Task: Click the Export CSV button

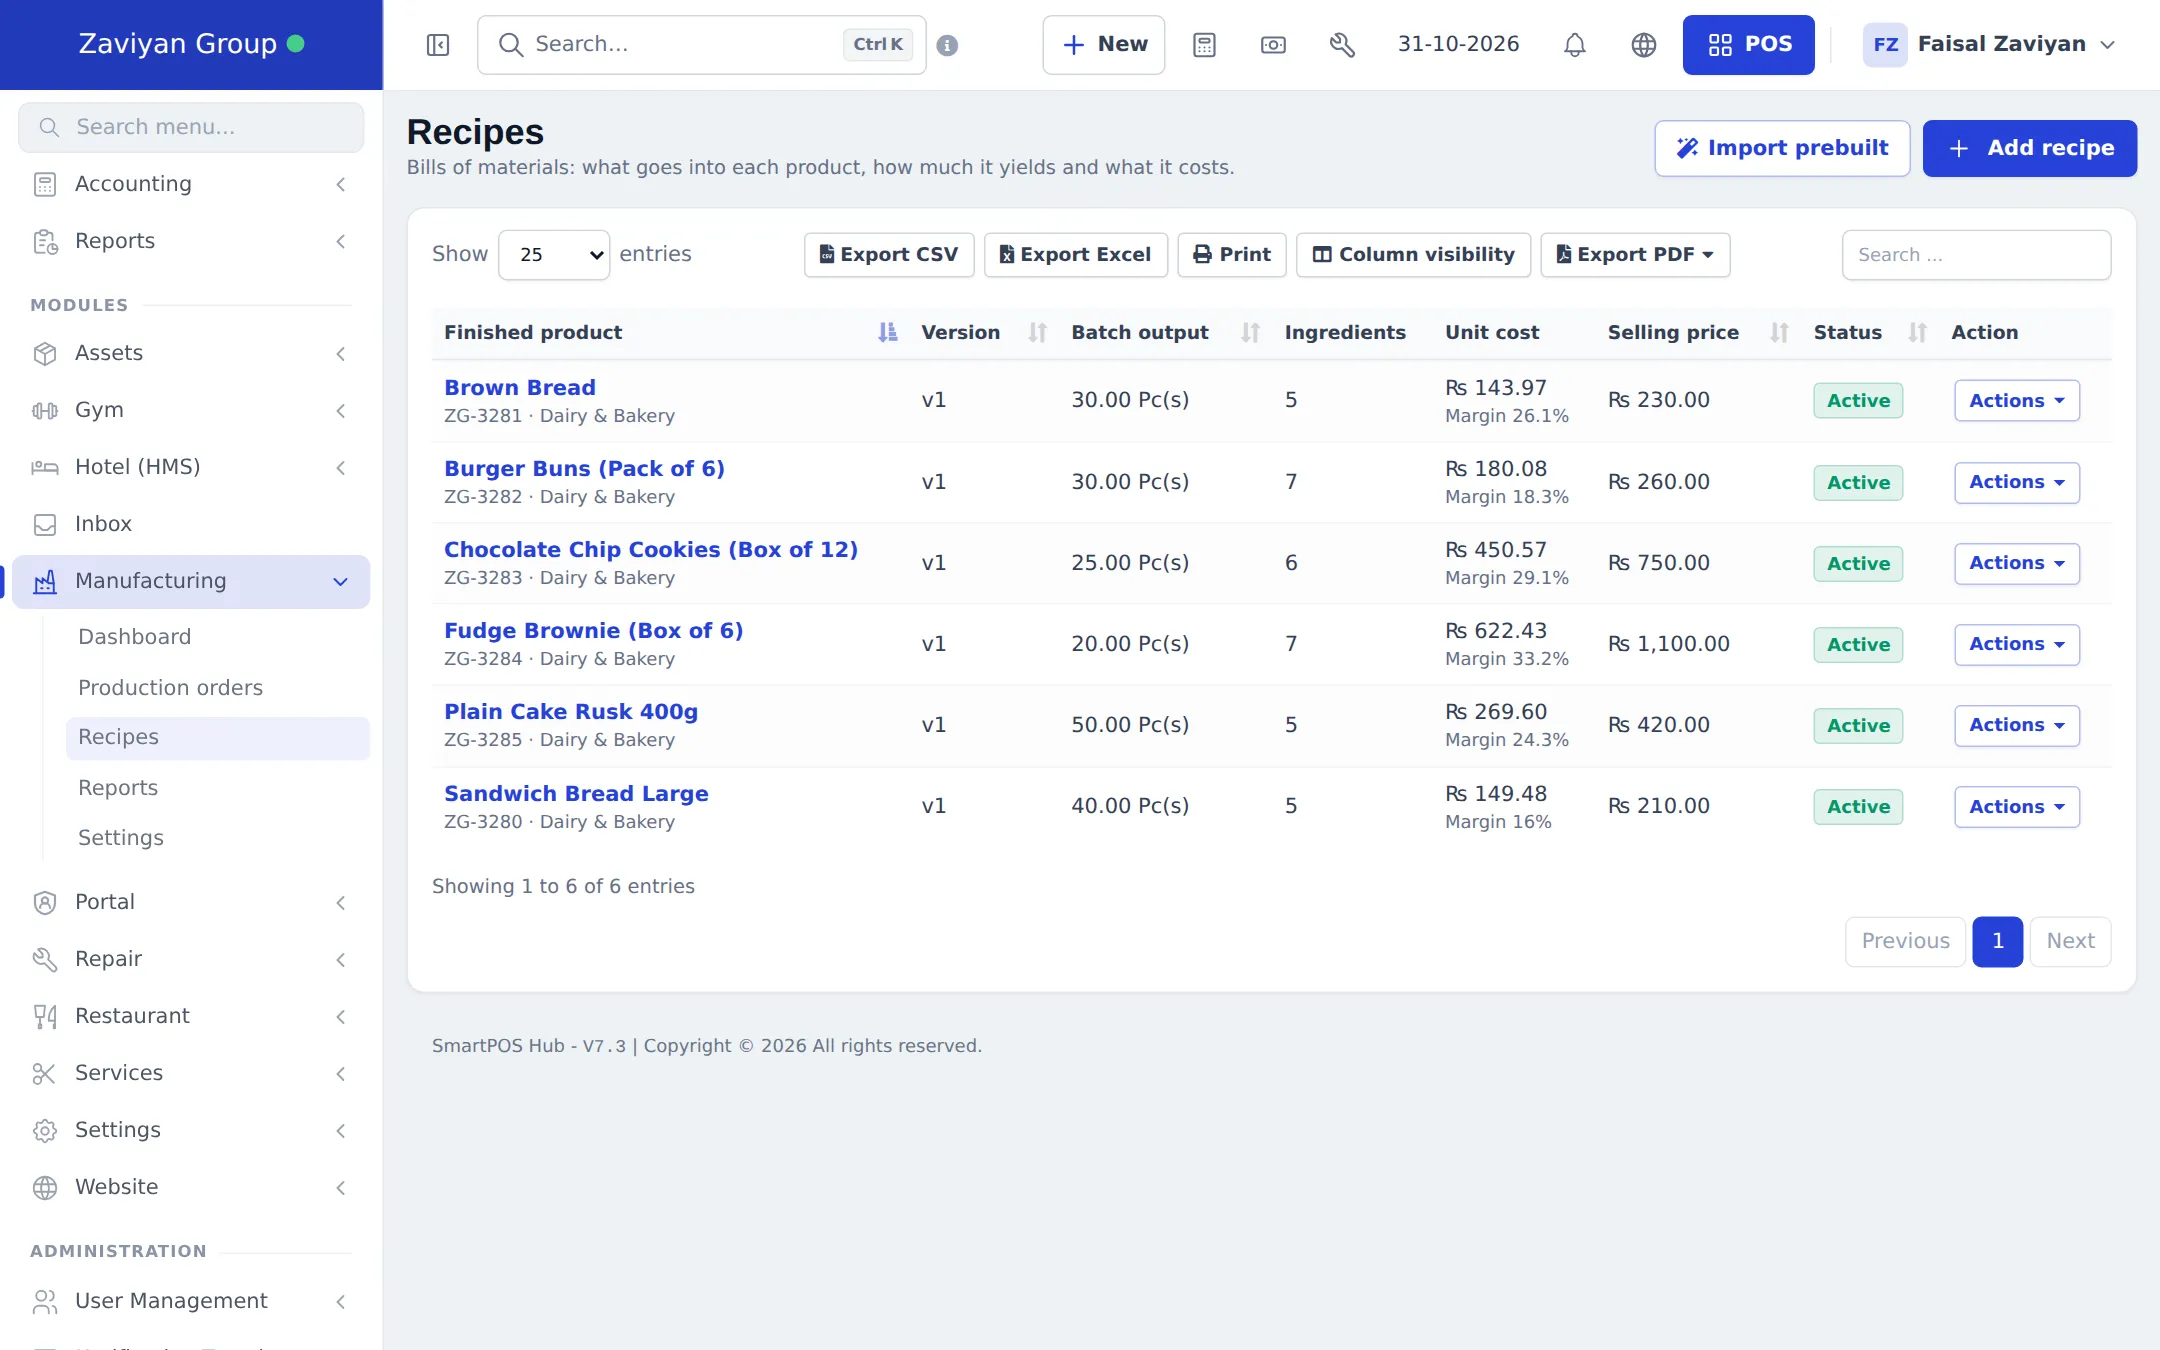Action: click(889, 255)
